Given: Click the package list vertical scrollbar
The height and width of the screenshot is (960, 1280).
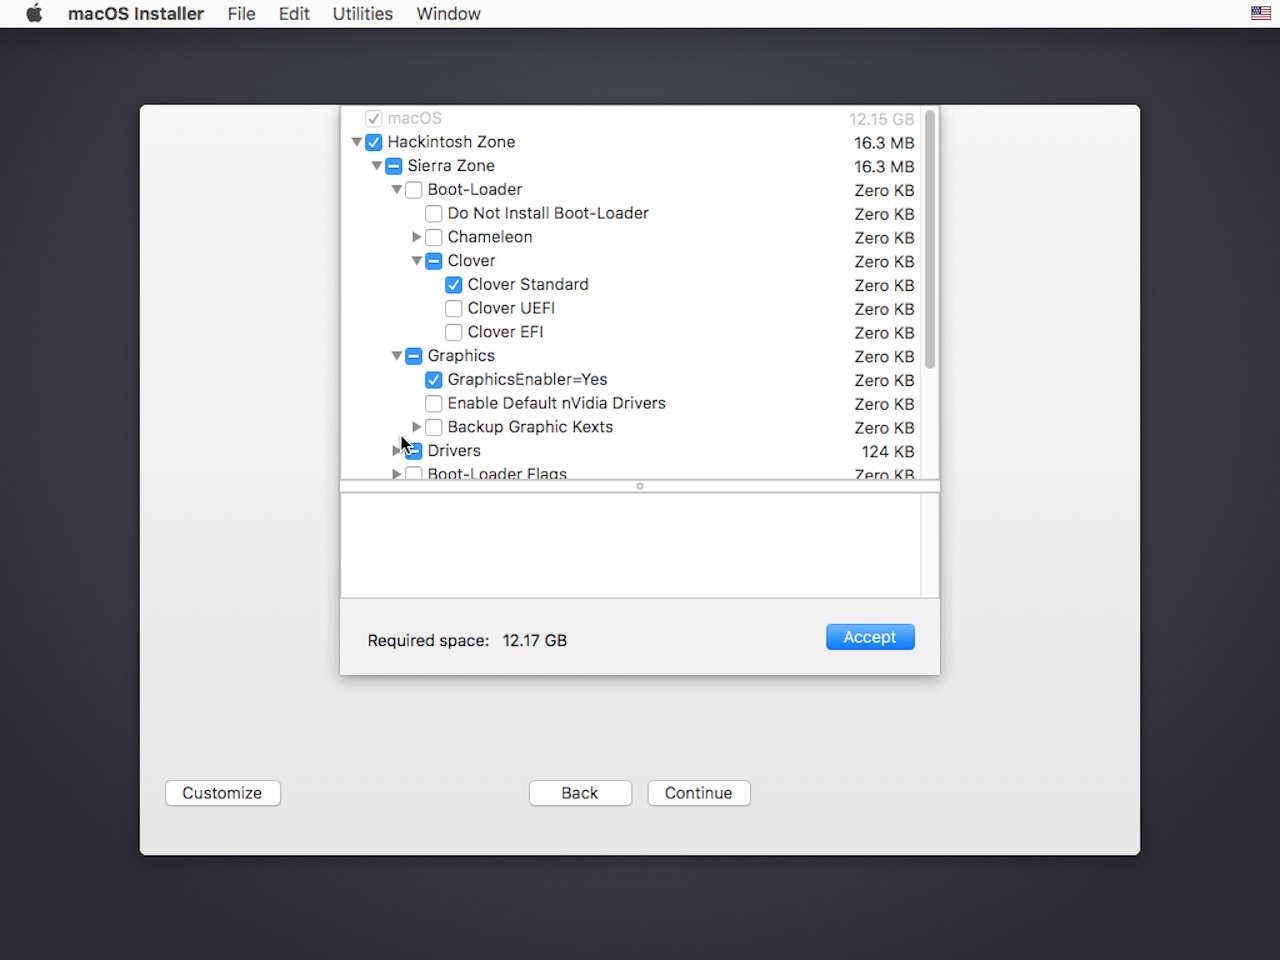Looking at the screenshot, I should point(930,240).
